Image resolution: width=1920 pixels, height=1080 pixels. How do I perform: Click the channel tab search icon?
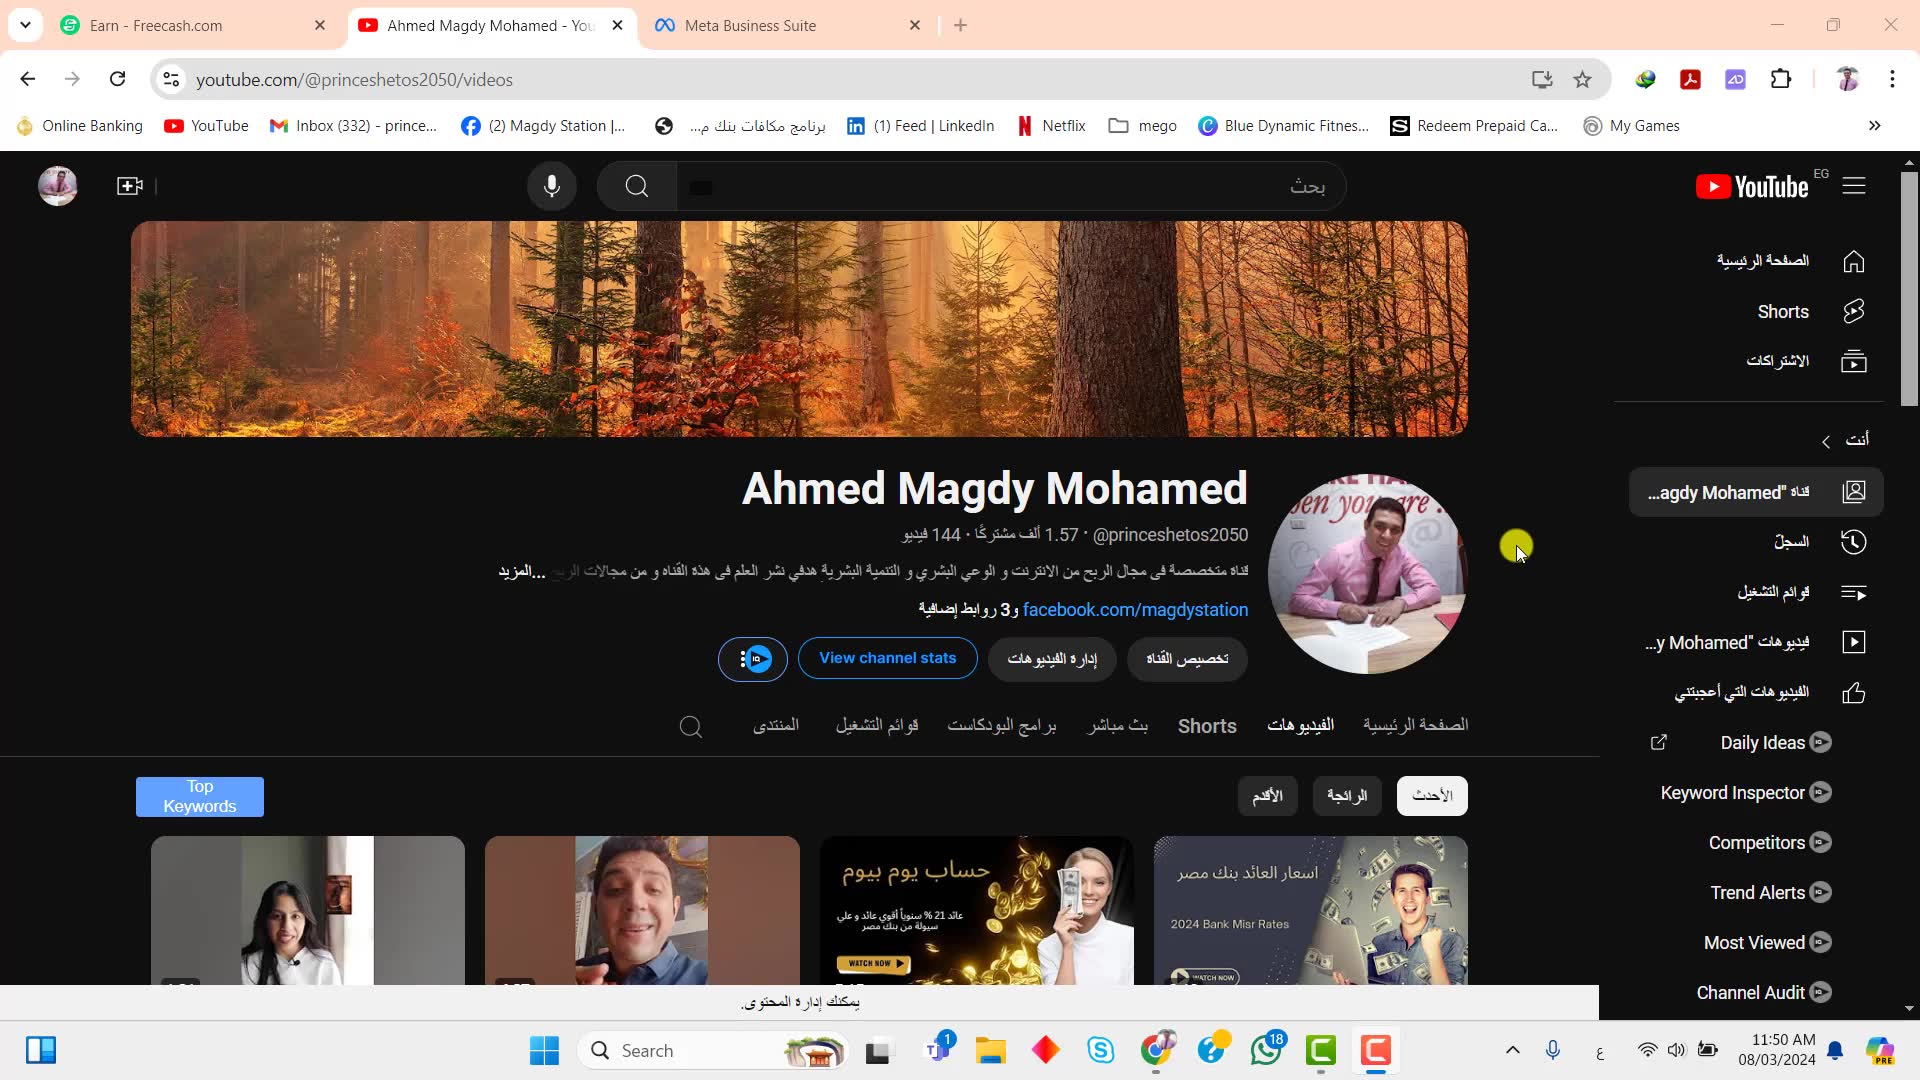[x=690, y=726]
